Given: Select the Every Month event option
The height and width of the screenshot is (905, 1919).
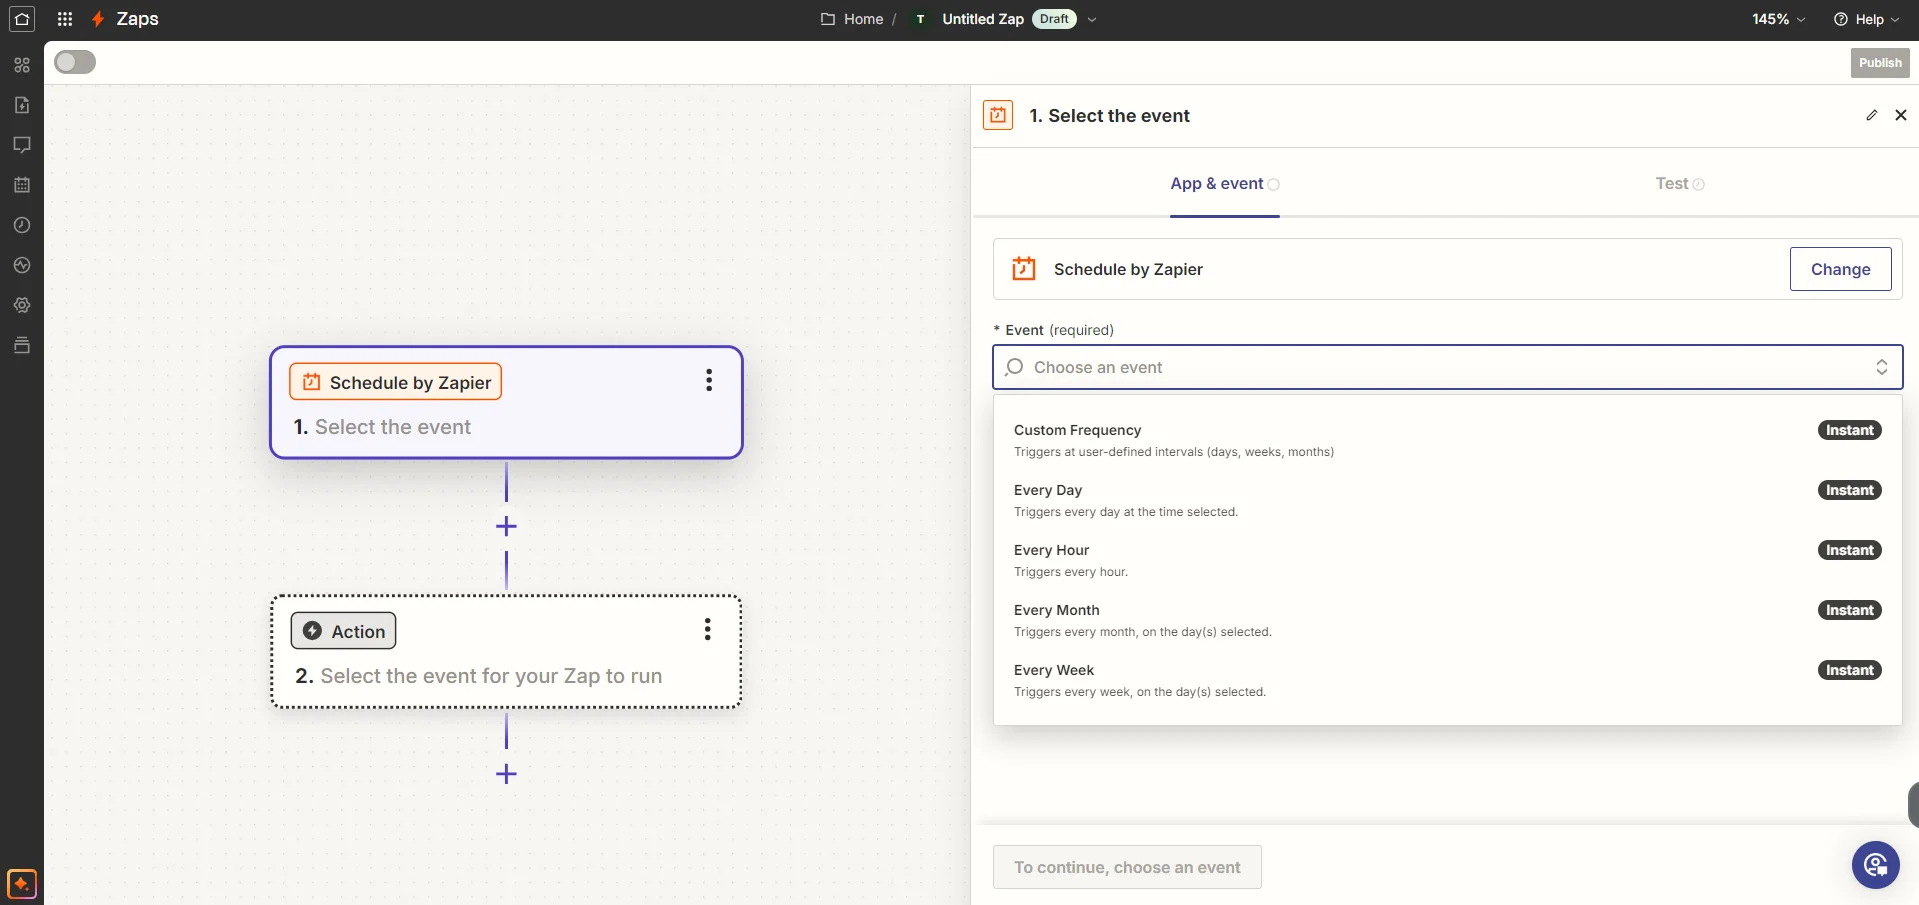Looking at the screenshot, I should pyautogui.click(x=1447, y=620).
